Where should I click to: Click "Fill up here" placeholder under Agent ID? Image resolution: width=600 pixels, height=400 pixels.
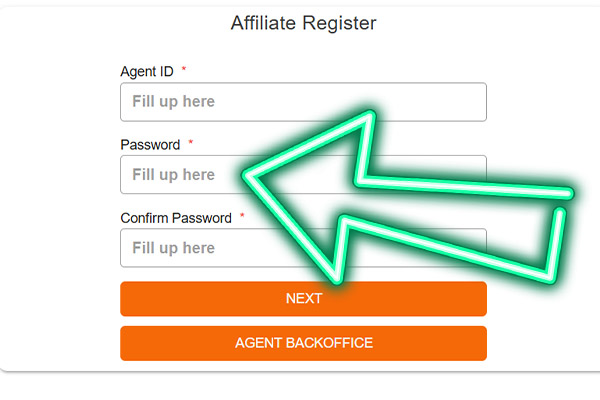click(173, 102)
